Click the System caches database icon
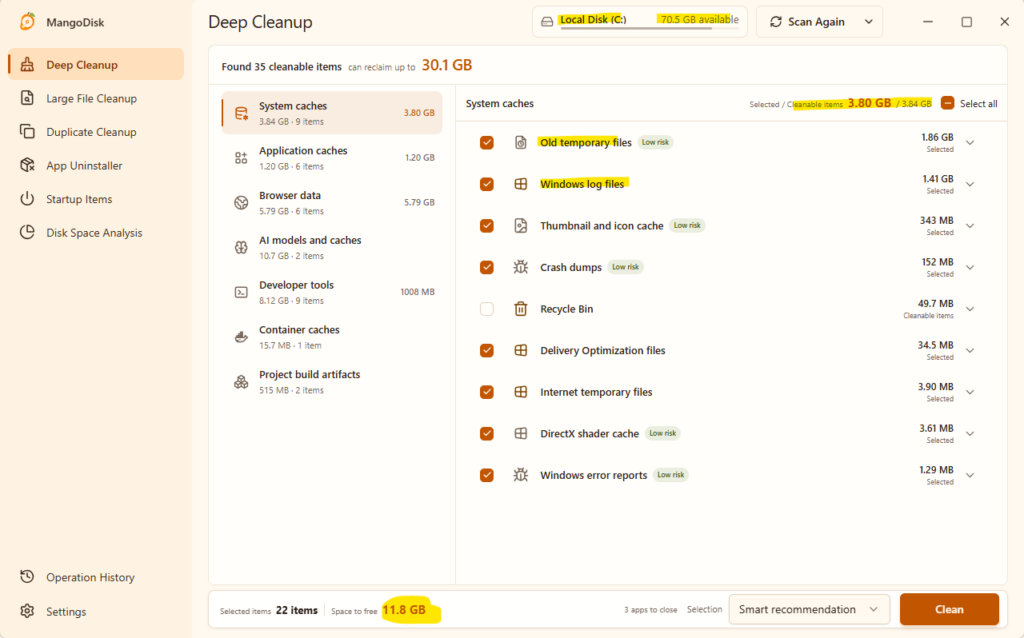This screenshot has height=638, width=1024. (241, 113)
